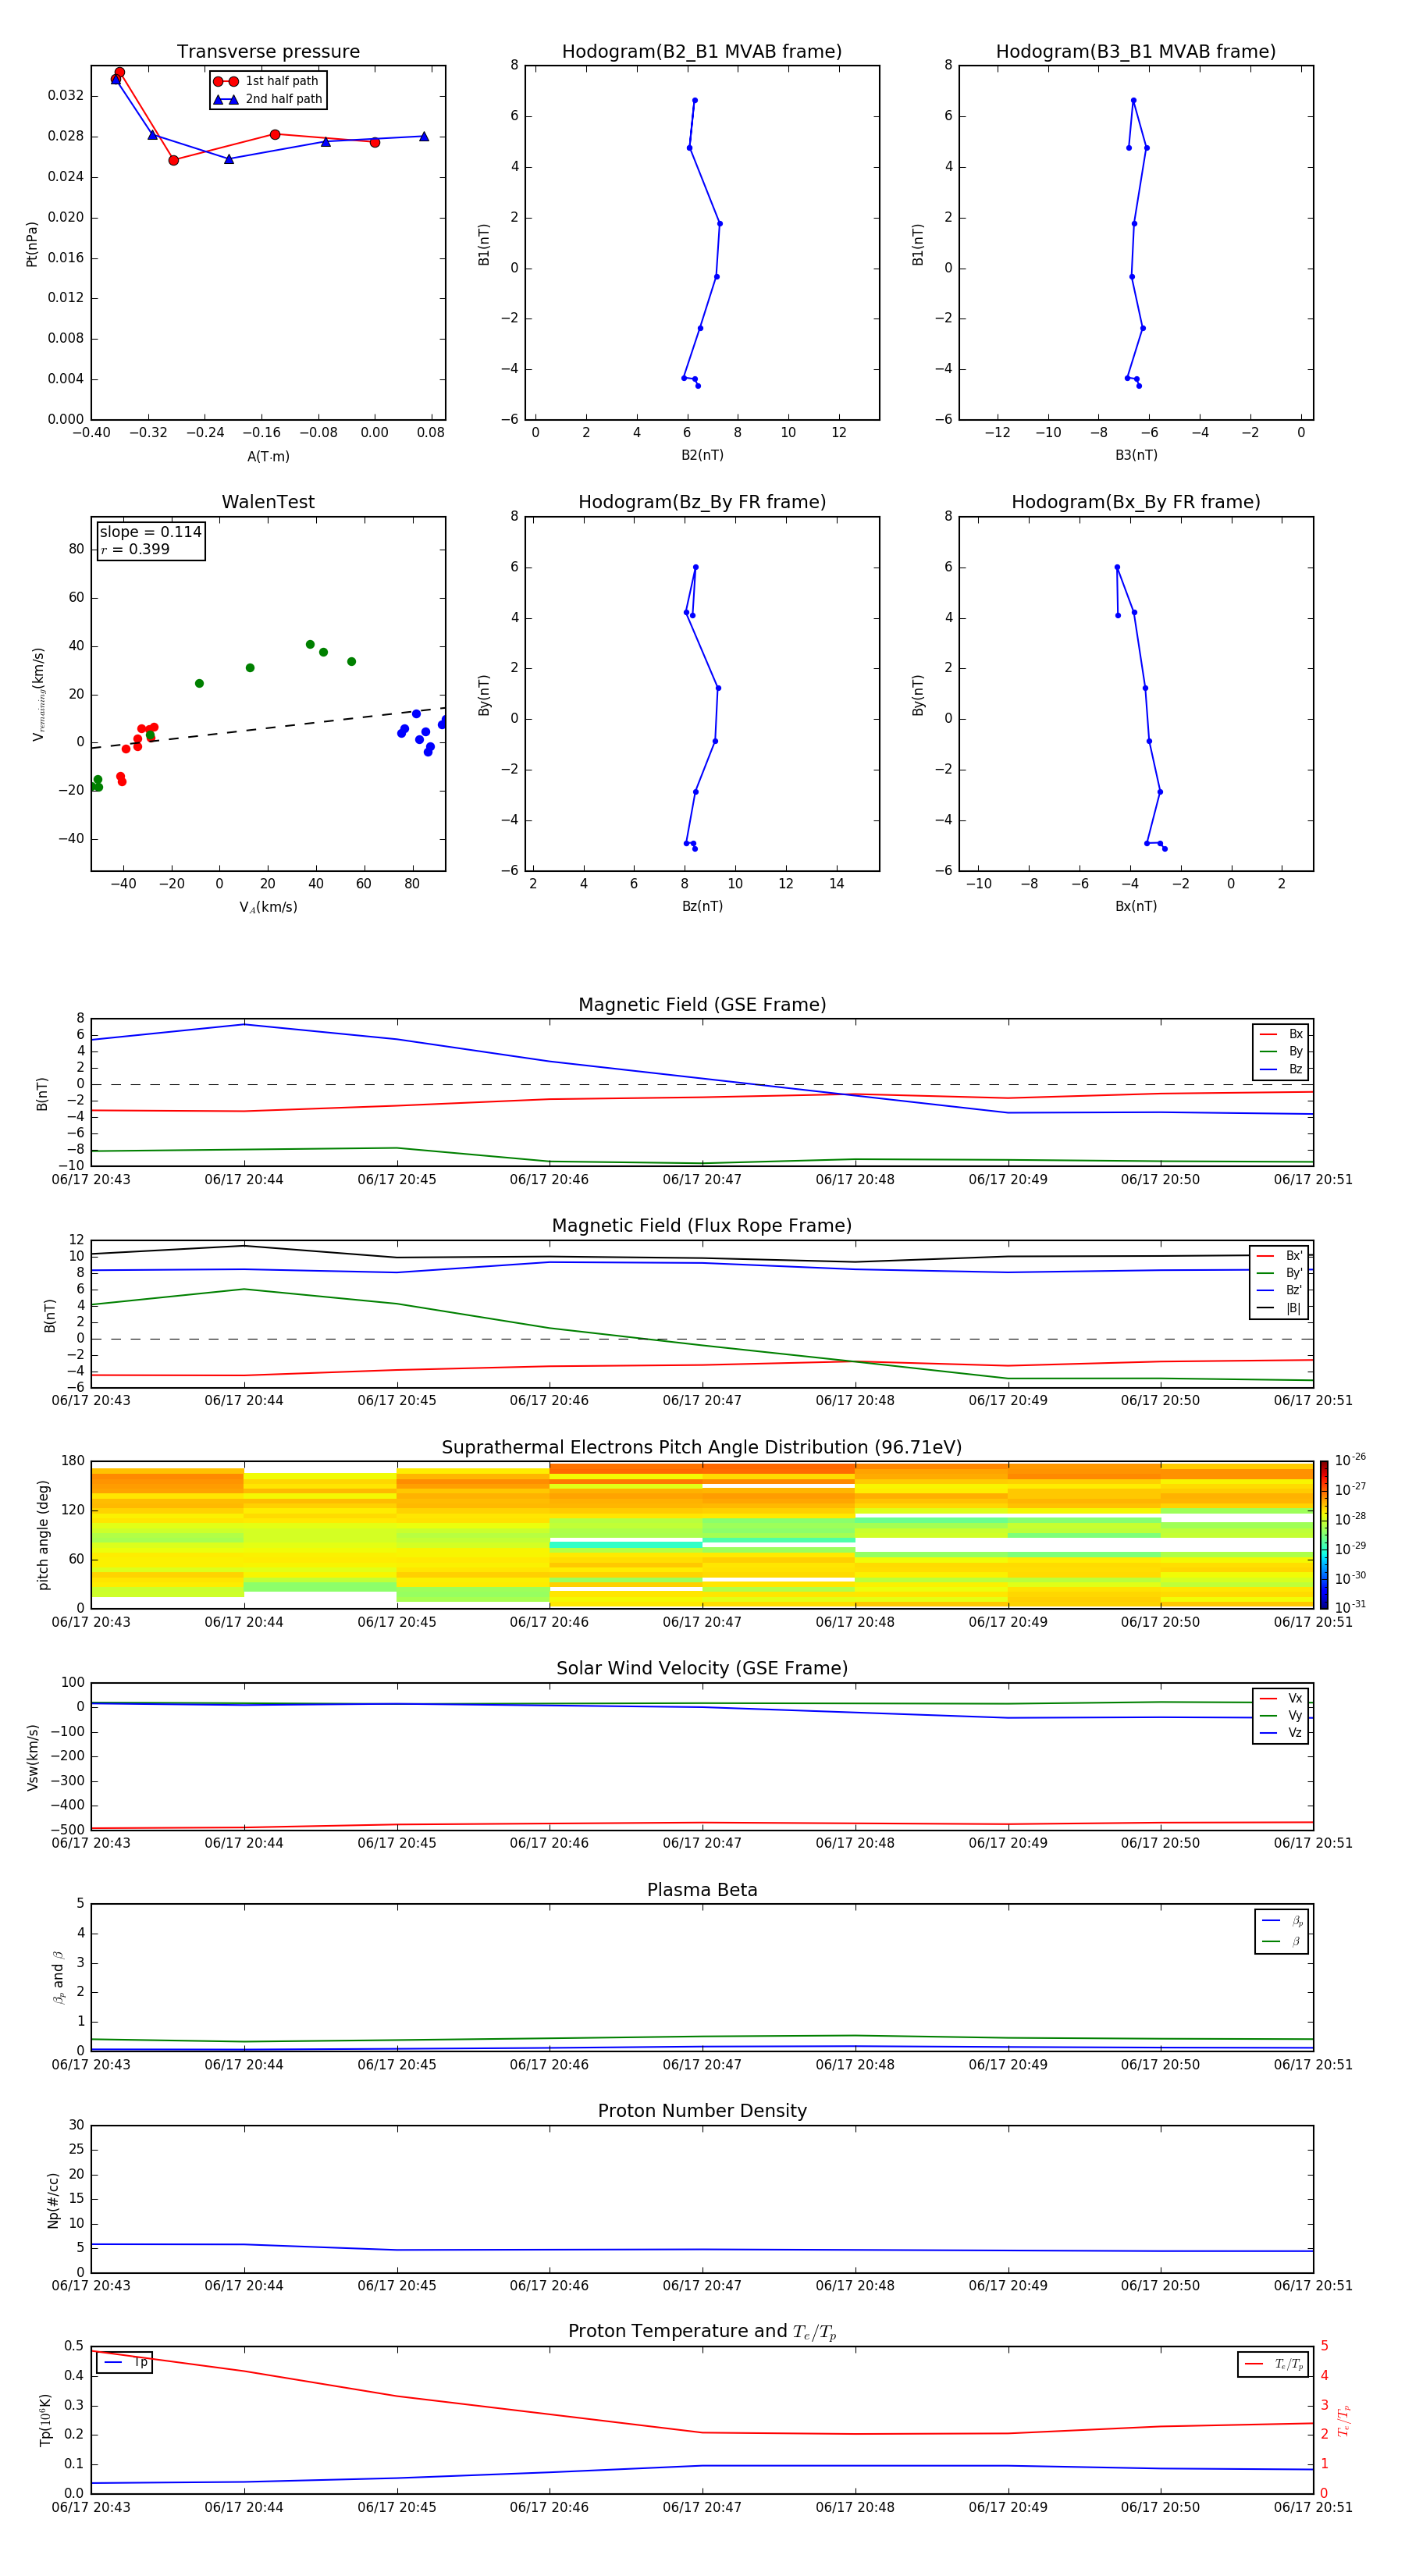Select the βp legend entry in Plasma Beta
The width and height of the screenshot is (1405, 2576).
(1282, 1921)
